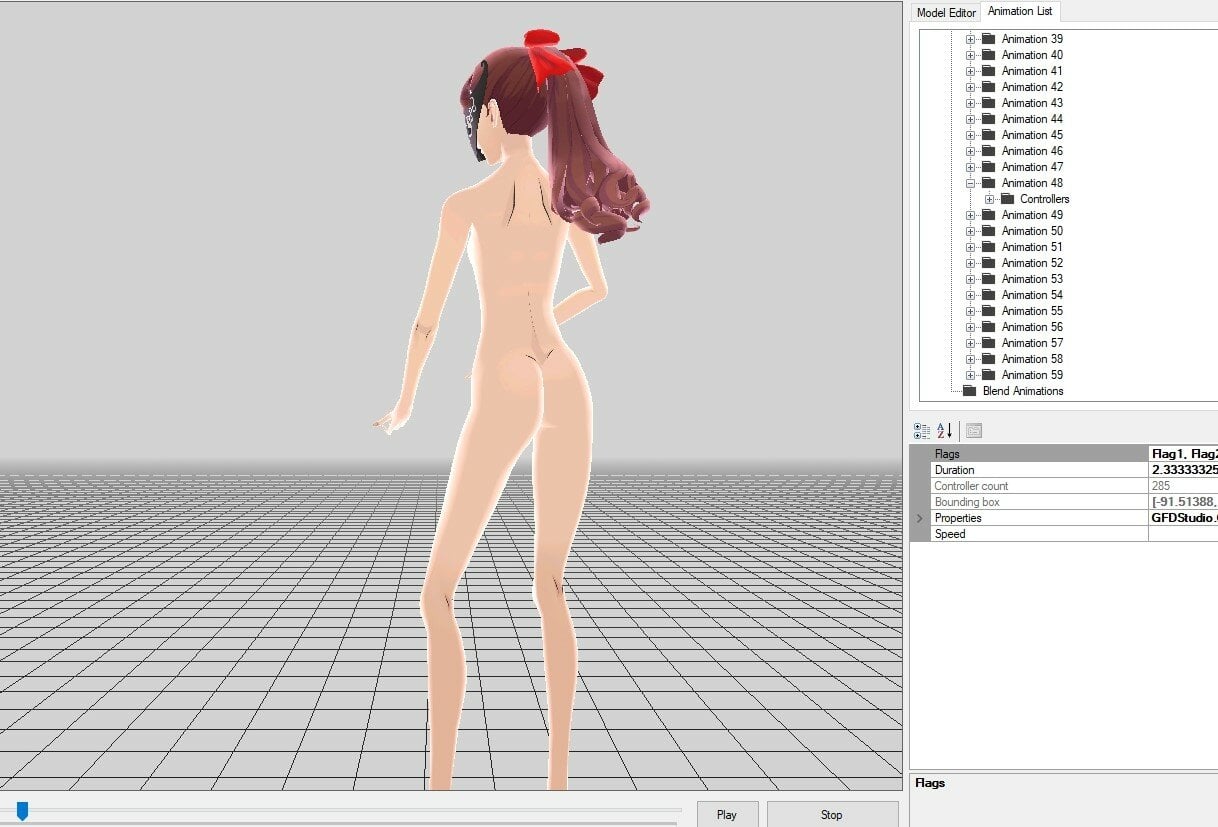Screen dimensions: 1218x827
Task: Expand the Controllers node under Animation 48
Action: click(x=989, y=199)
